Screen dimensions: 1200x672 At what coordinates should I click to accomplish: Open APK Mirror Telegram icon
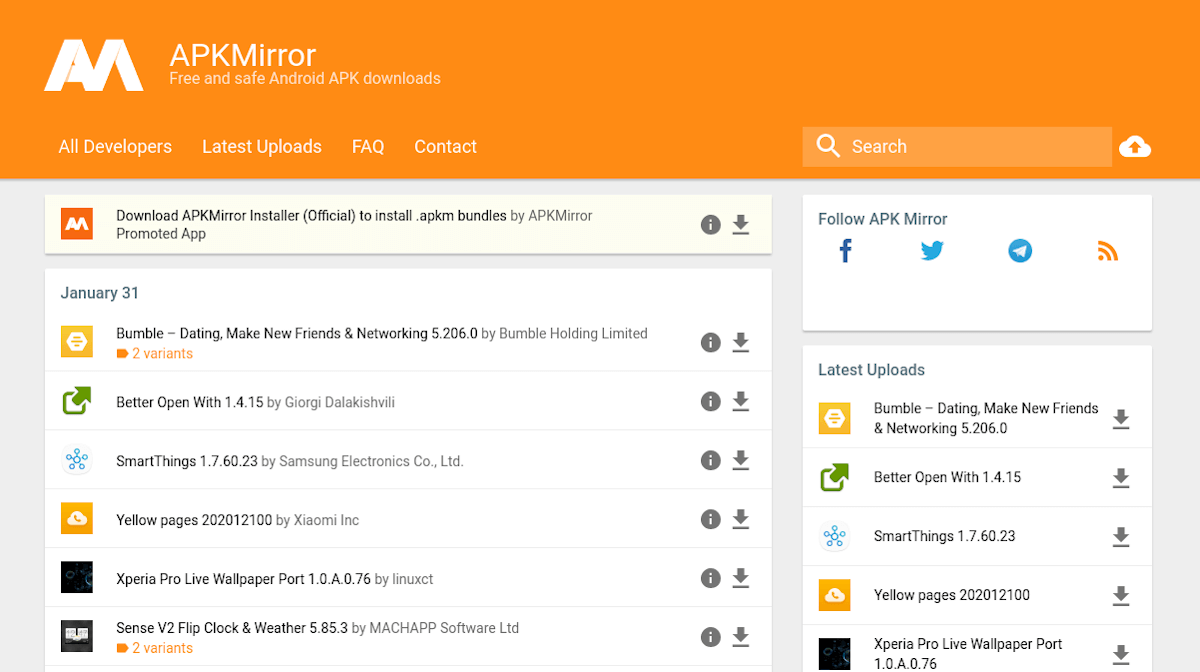[1020, 250]
